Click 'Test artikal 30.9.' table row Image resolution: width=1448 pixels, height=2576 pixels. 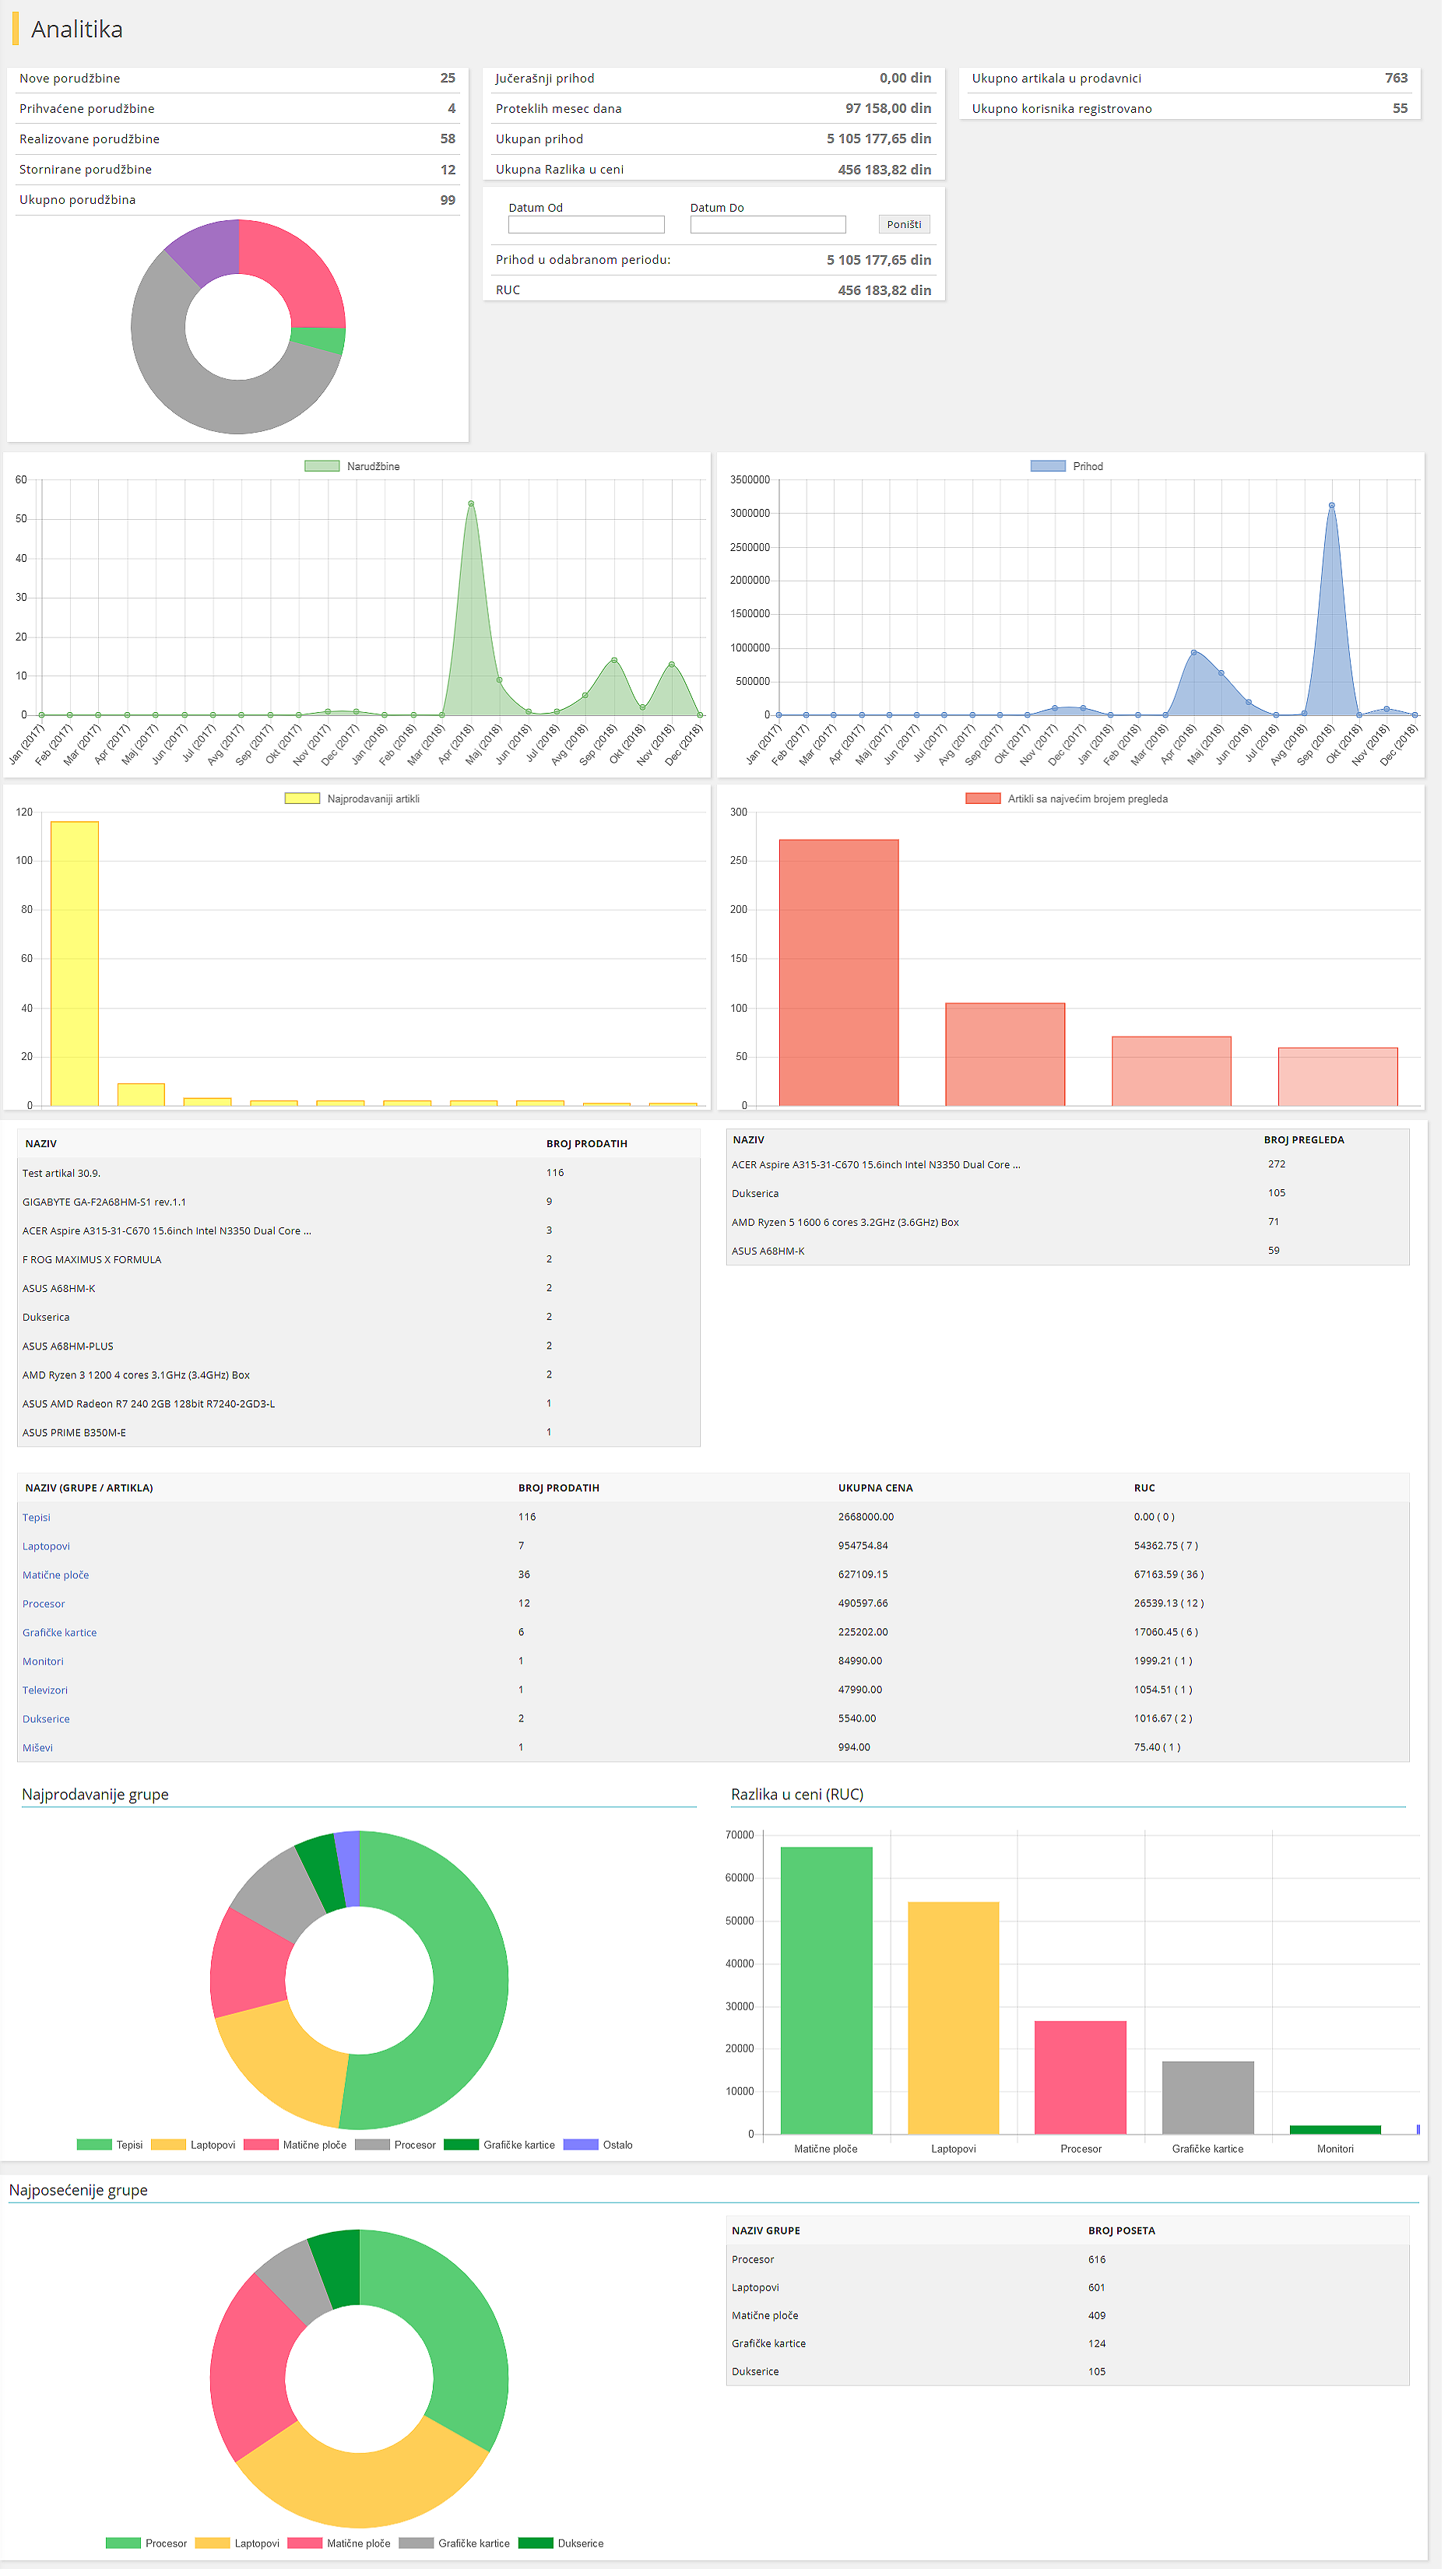click(360, 1177)
